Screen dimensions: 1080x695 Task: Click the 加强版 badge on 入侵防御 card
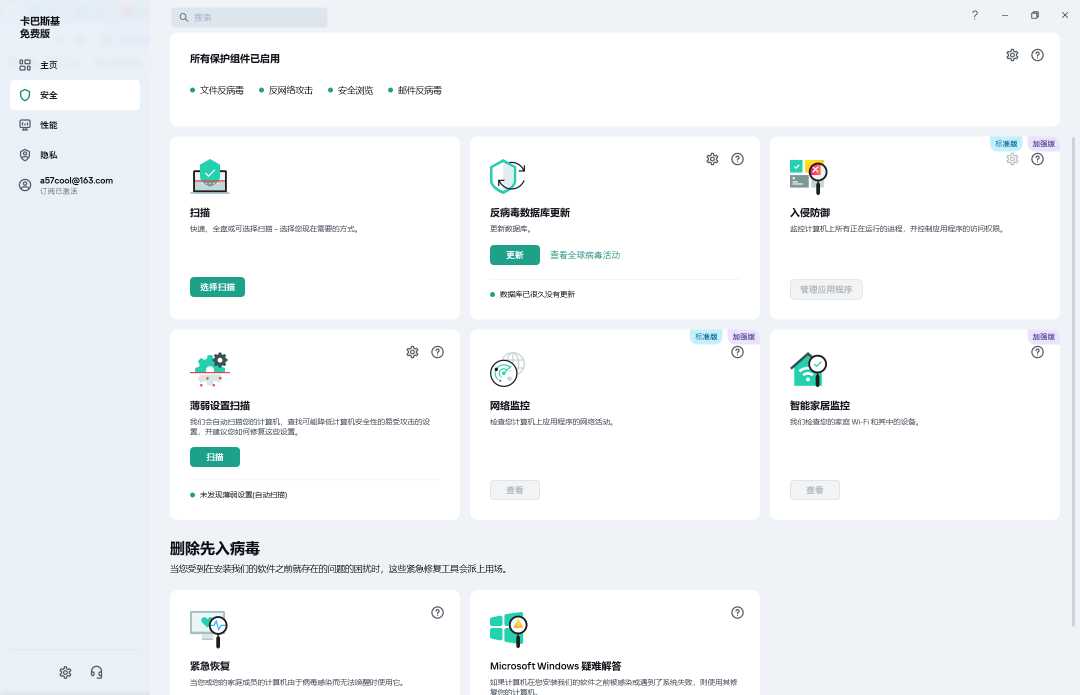coord(1043,143)
